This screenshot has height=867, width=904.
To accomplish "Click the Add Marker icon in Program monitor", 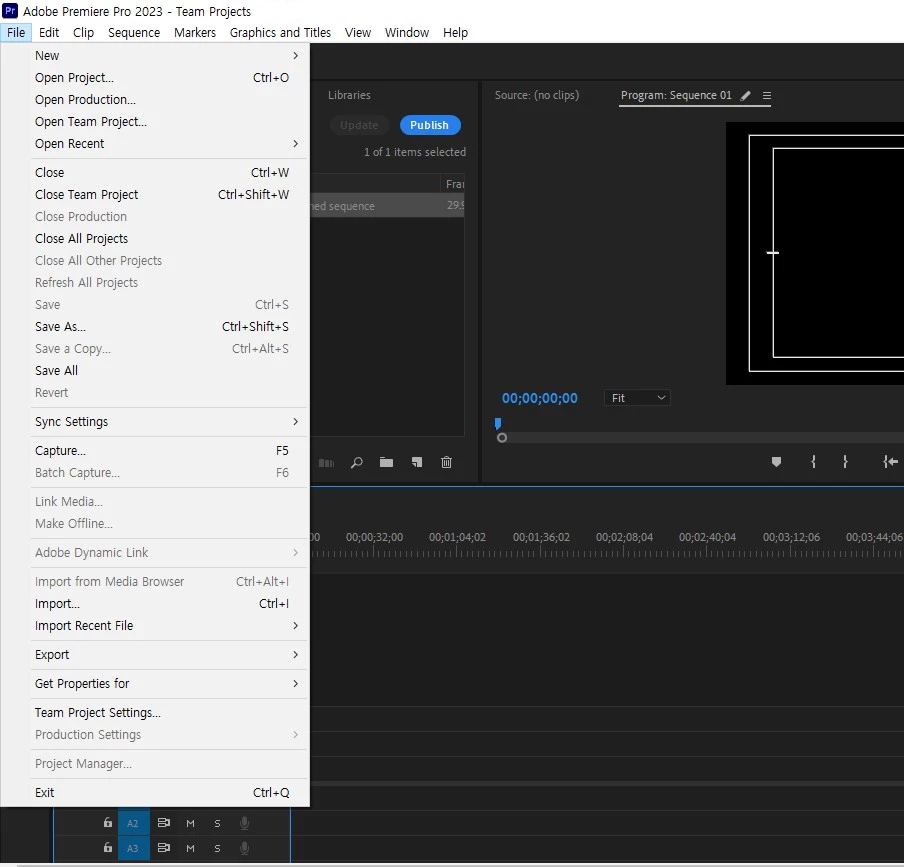I will click(x=776, y=462).
